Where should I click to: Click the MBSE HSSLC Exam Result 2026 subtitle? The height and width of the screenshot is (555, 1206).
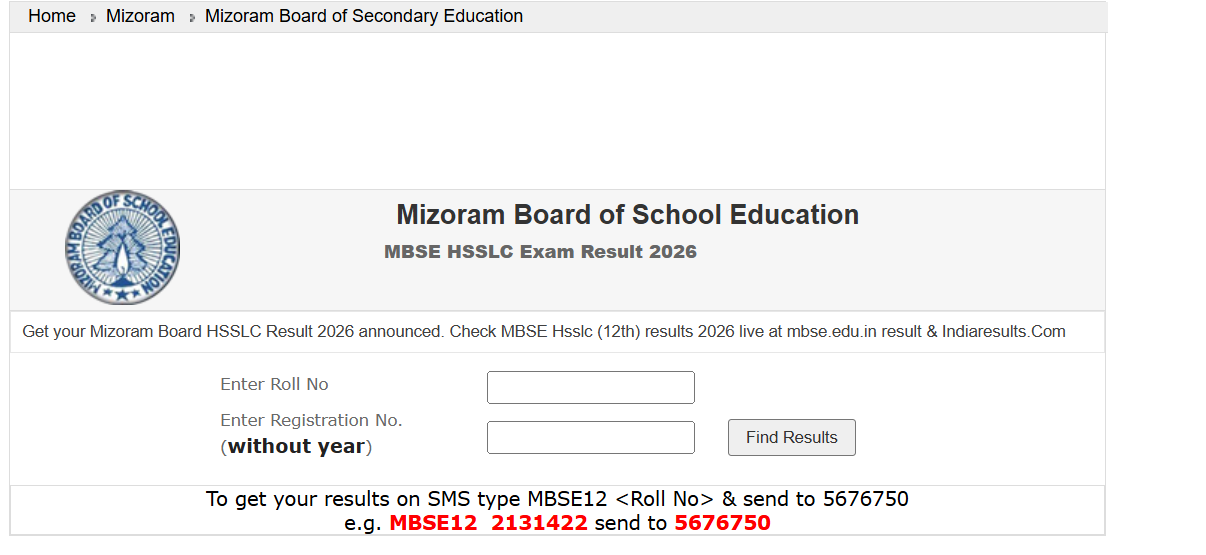point(540,252)
